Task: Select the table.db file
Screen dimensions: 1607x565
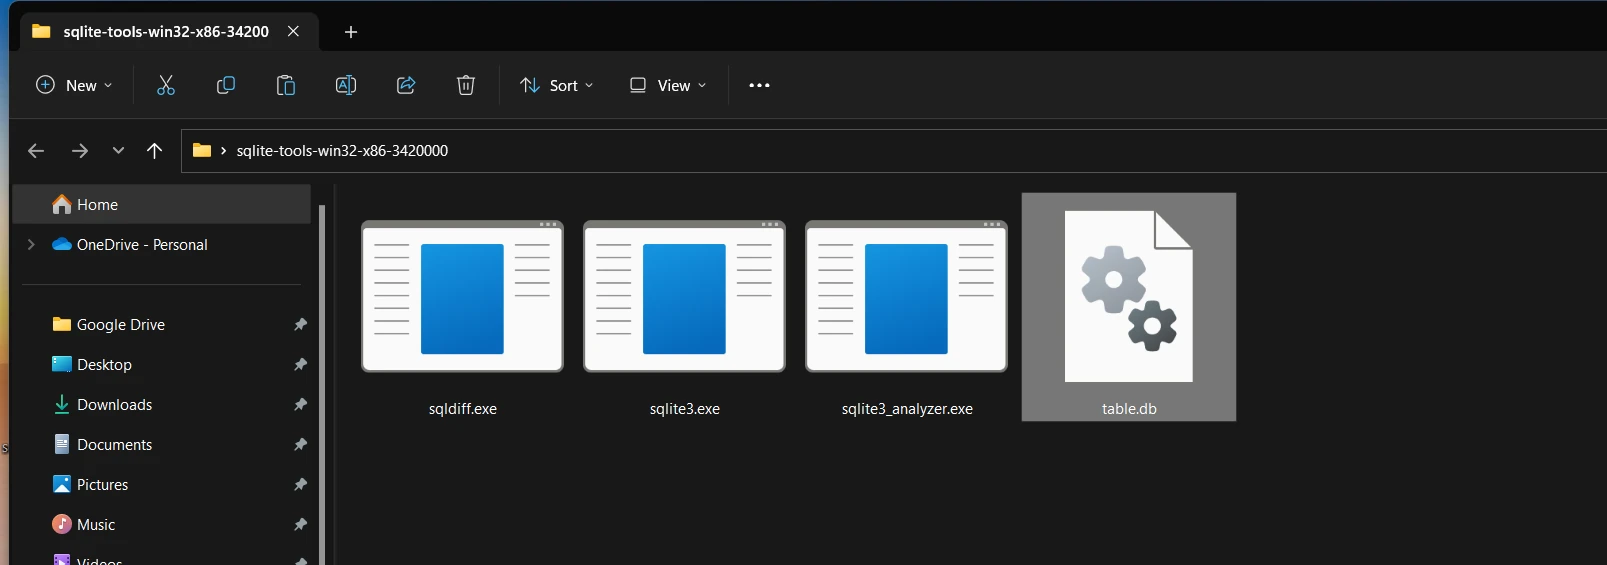Action: tap(1128, 308)
